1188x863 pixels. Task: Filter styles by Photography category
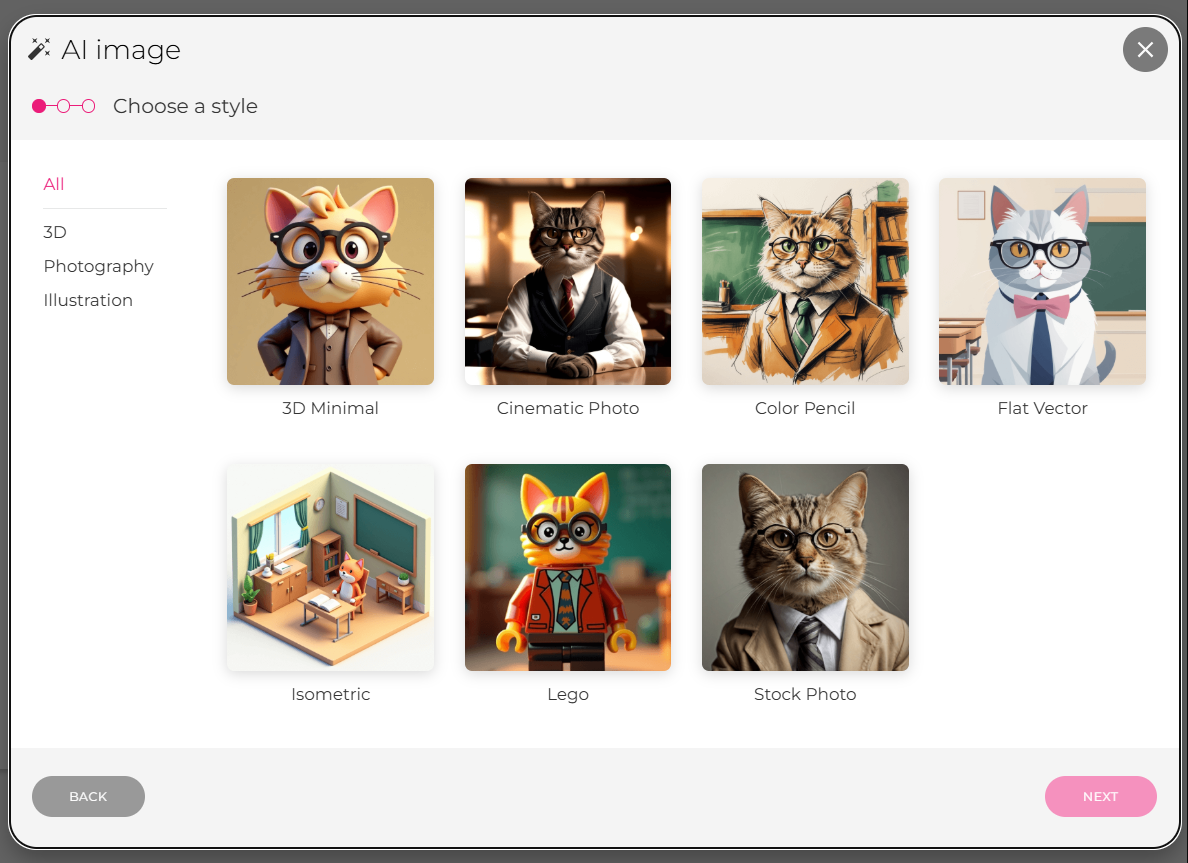pos(98,266)
